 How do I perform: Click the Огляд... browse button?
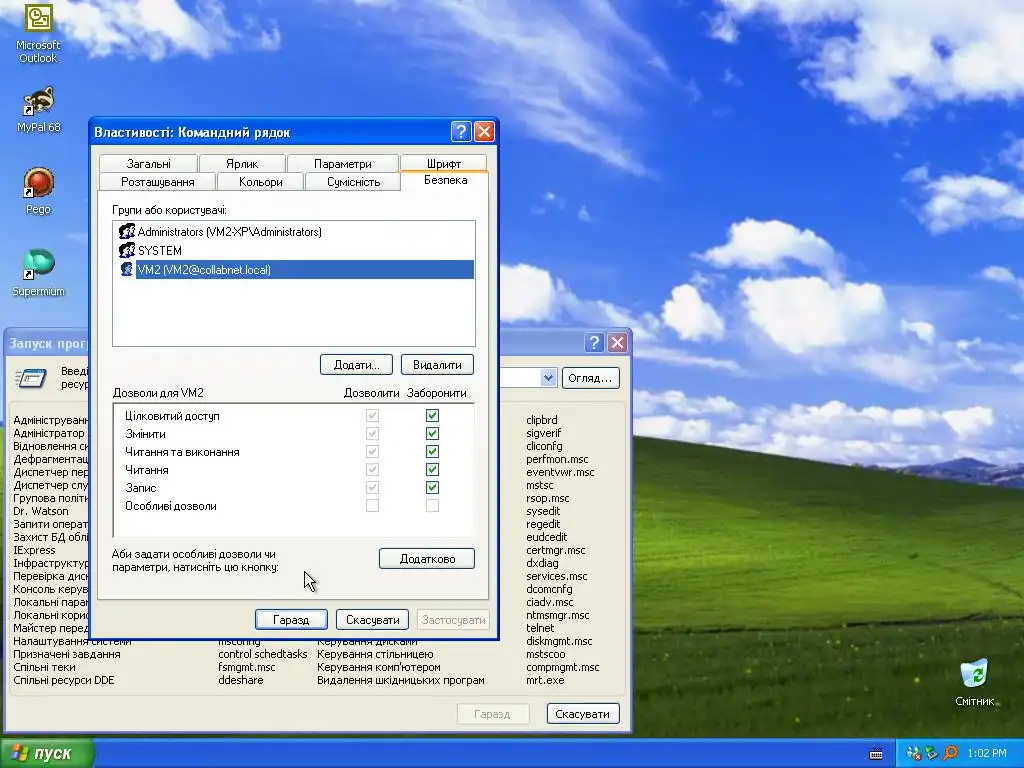pyautogui.click(x=590, y=377)
